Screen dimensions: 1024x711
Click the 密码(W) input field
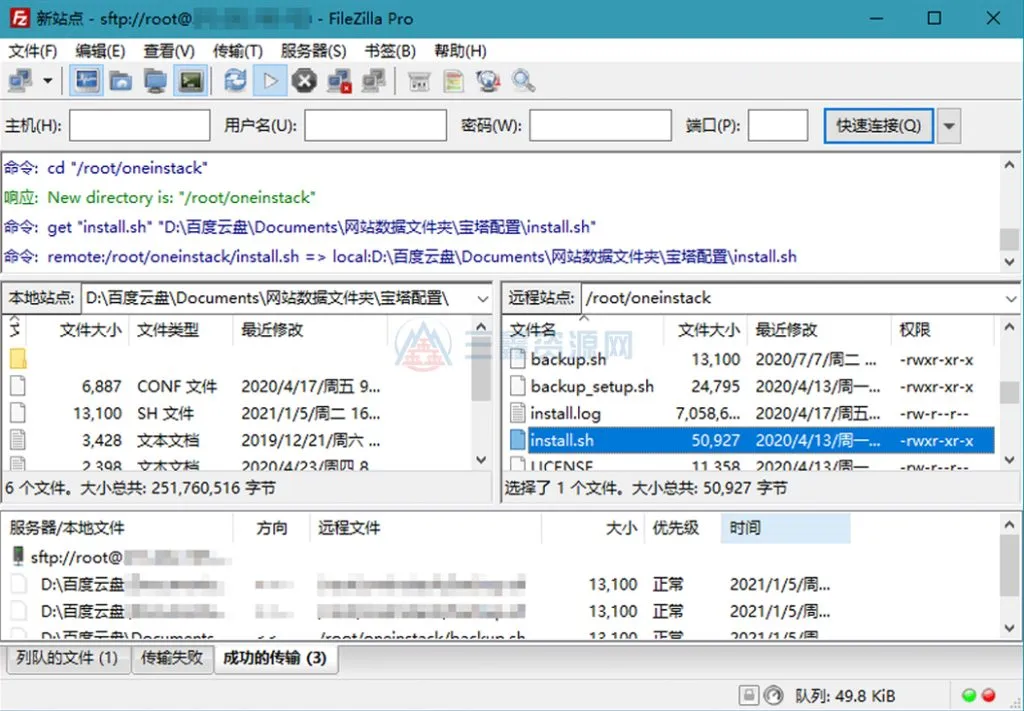pyautogui.click(x=599, y=125)
